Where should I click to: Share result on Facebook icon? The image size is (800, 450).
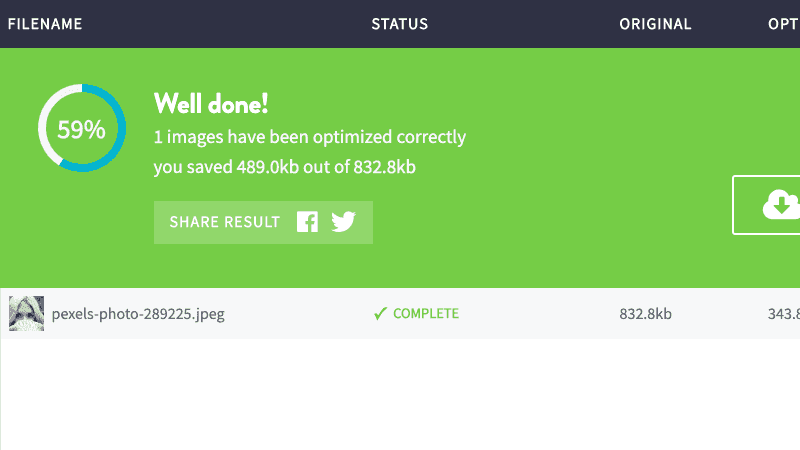pos(308,222)
